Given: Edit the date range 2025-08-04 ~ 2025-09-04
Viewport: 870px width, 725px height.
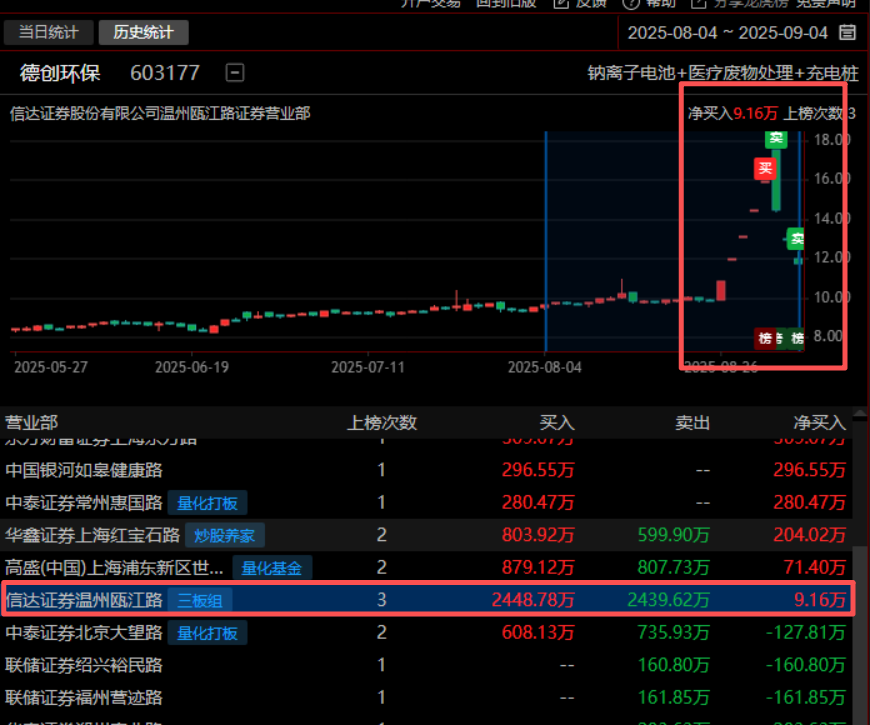Looking at the screenshot, I should pyautogui.click(x=727, y=33).
